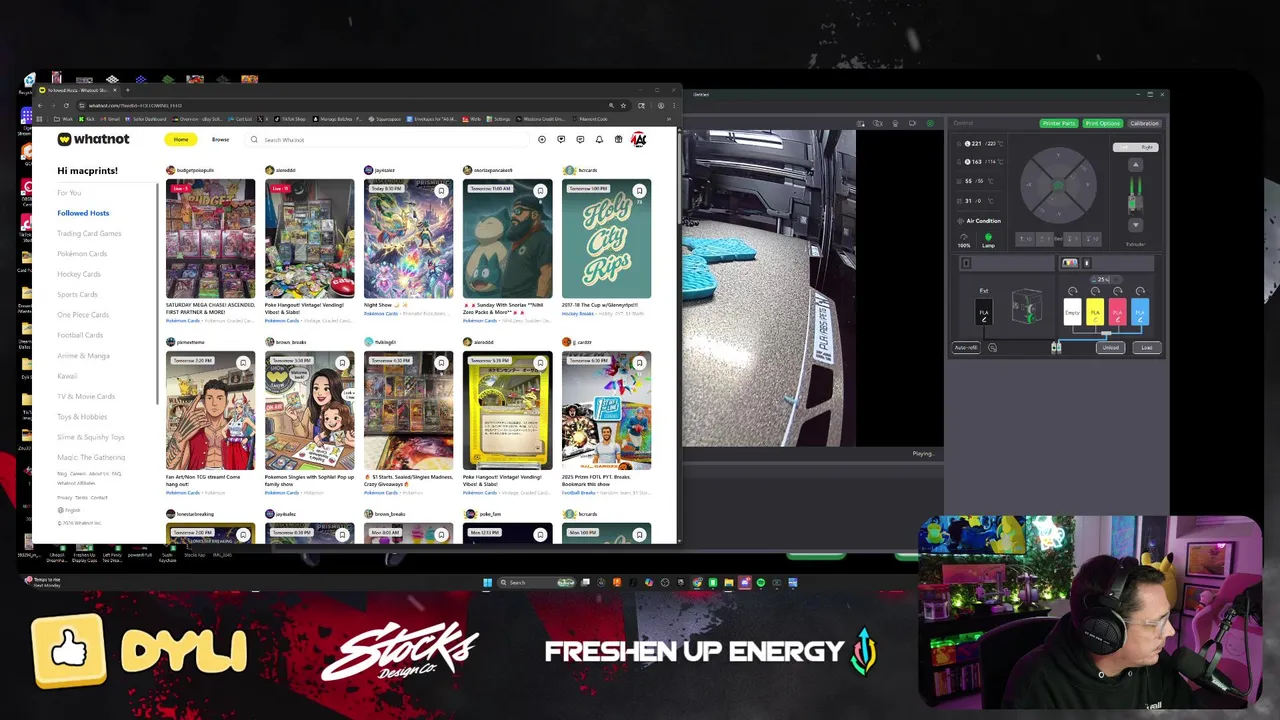Click the Unload filament button

click(x=1111, y=348)
